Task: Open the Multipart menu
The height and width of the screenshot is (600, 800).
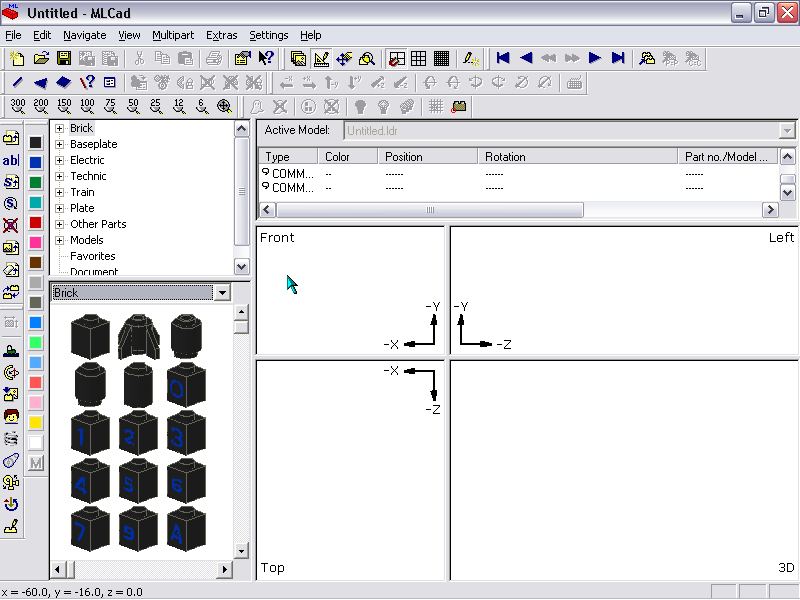Action: coord(173,35)
